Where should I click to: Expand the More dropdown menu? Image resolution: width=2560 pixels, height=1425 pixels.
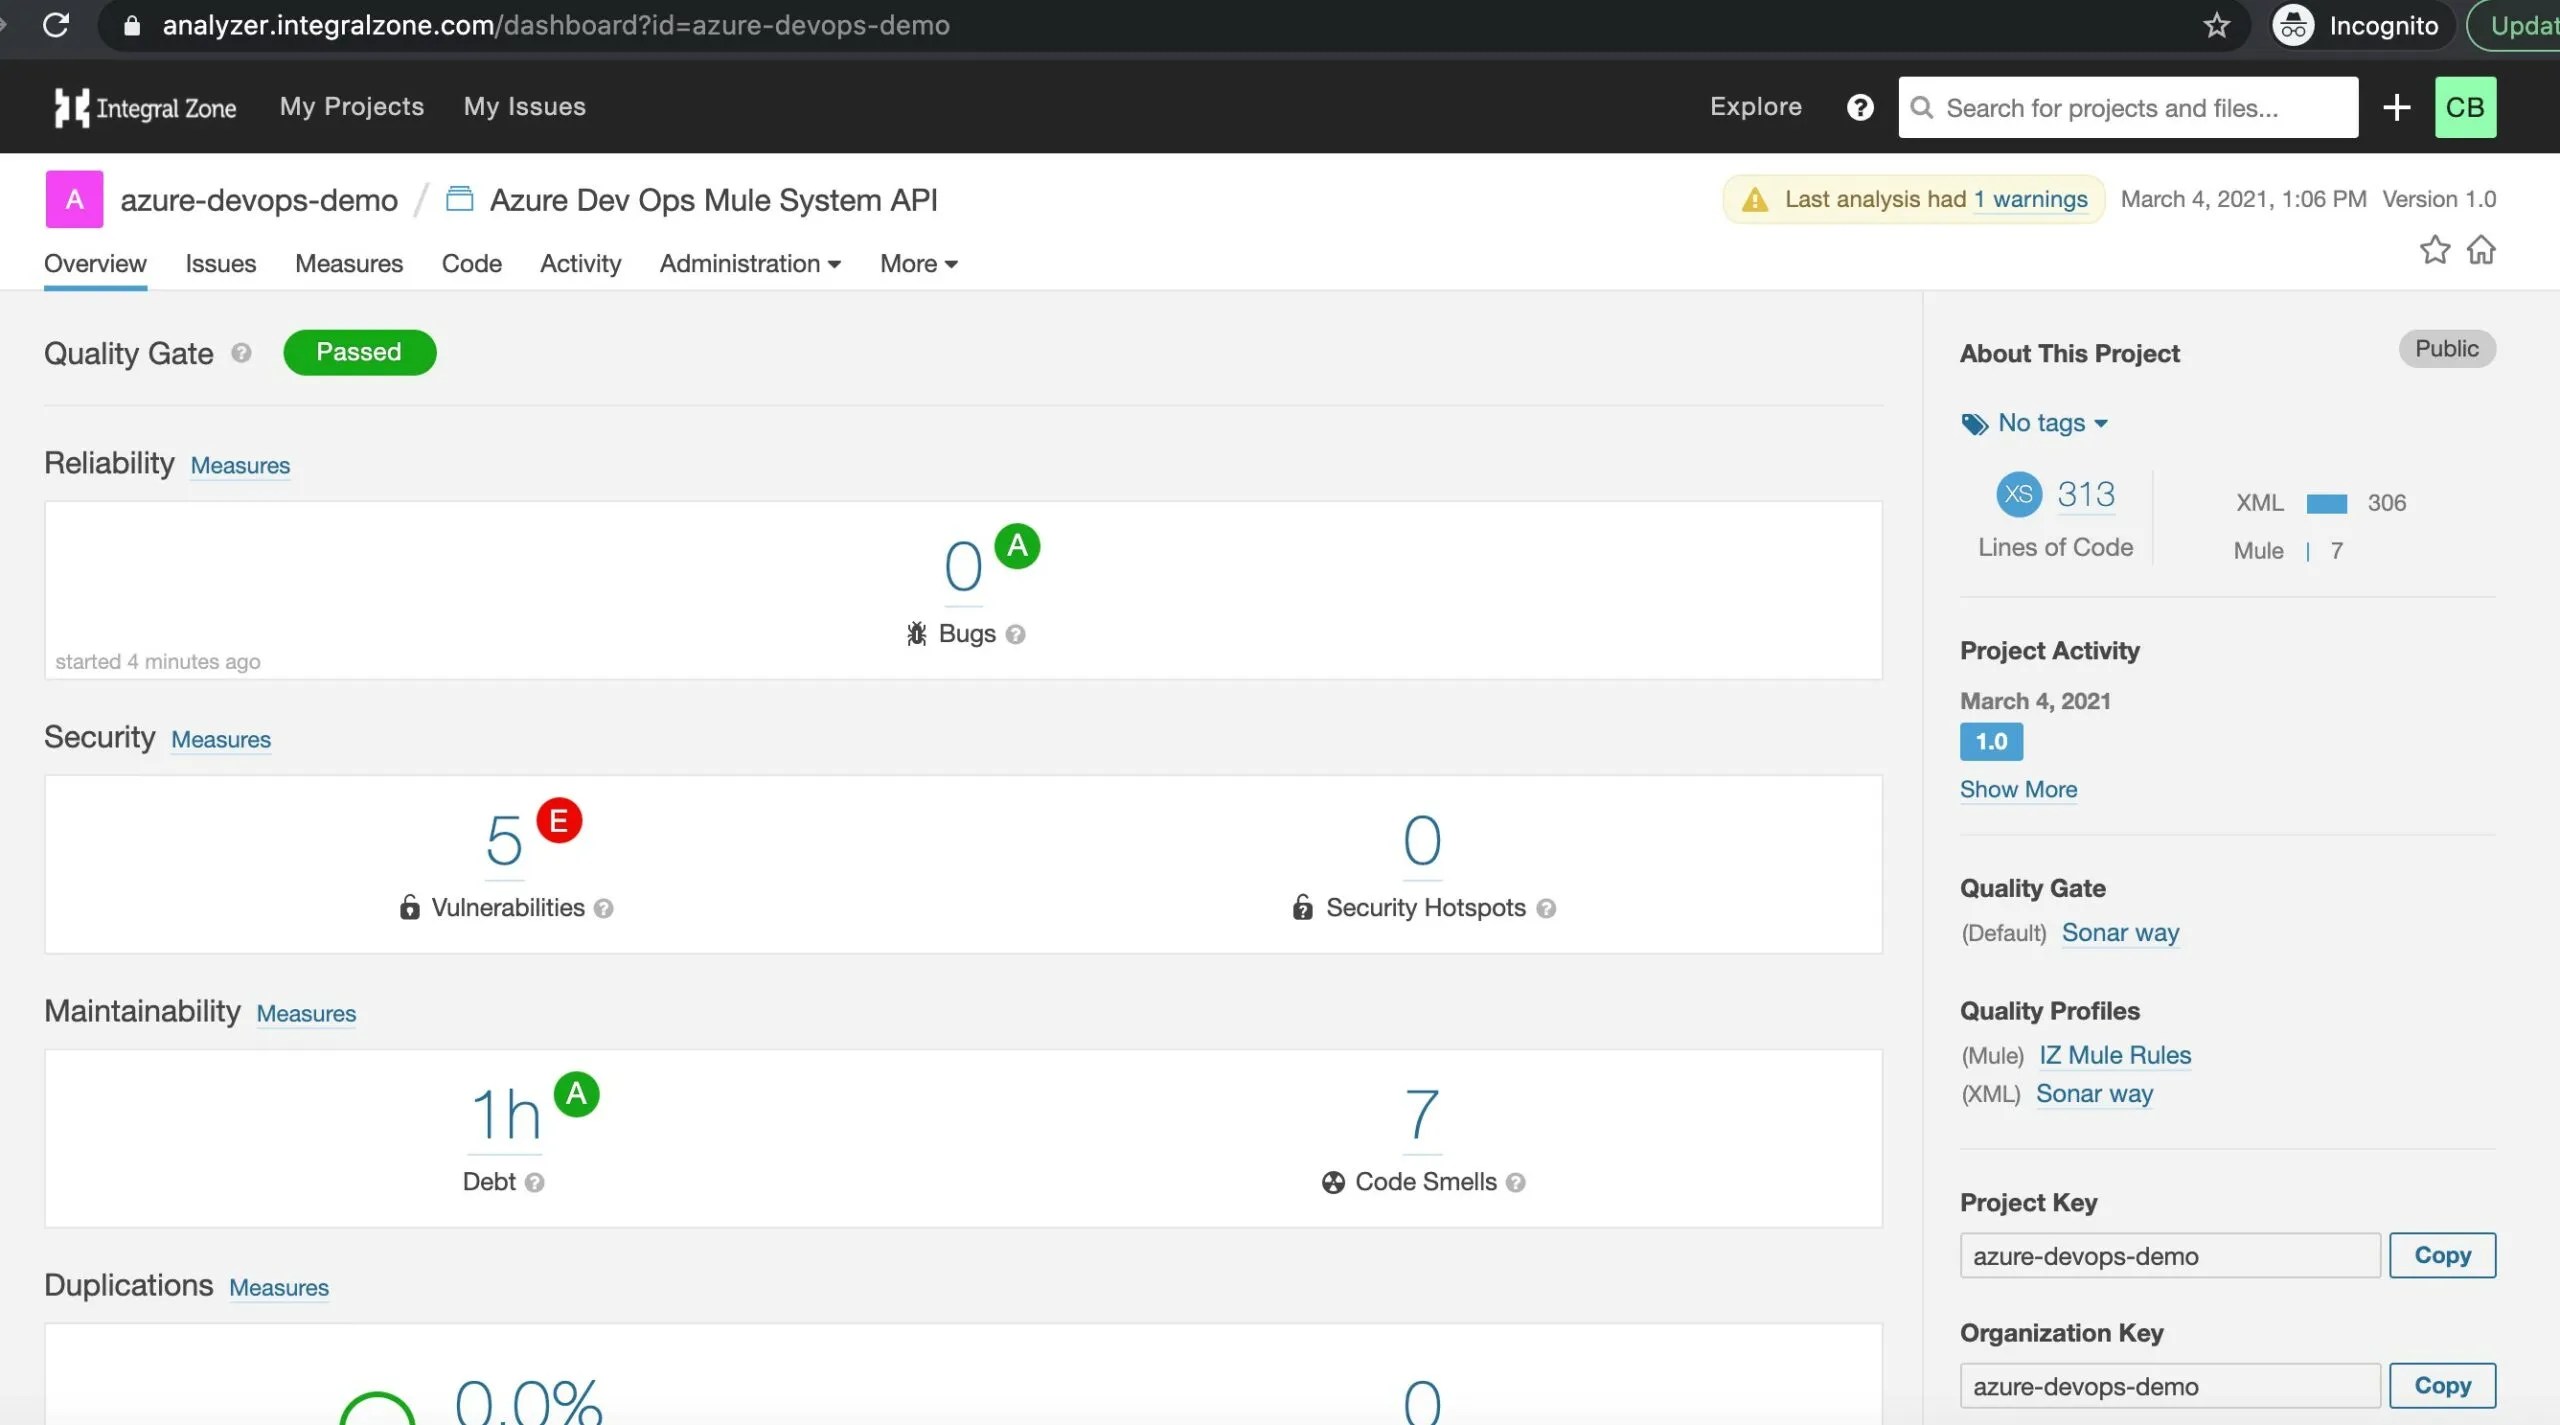click(918, 264)
